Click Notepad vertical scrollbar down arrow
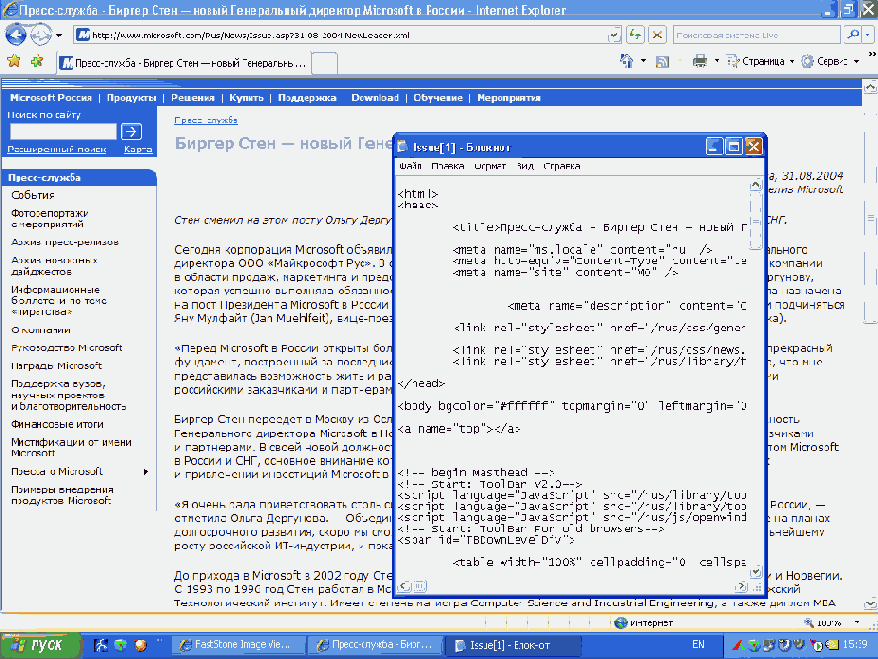This screenshot has width=878, height=659. 755,572
